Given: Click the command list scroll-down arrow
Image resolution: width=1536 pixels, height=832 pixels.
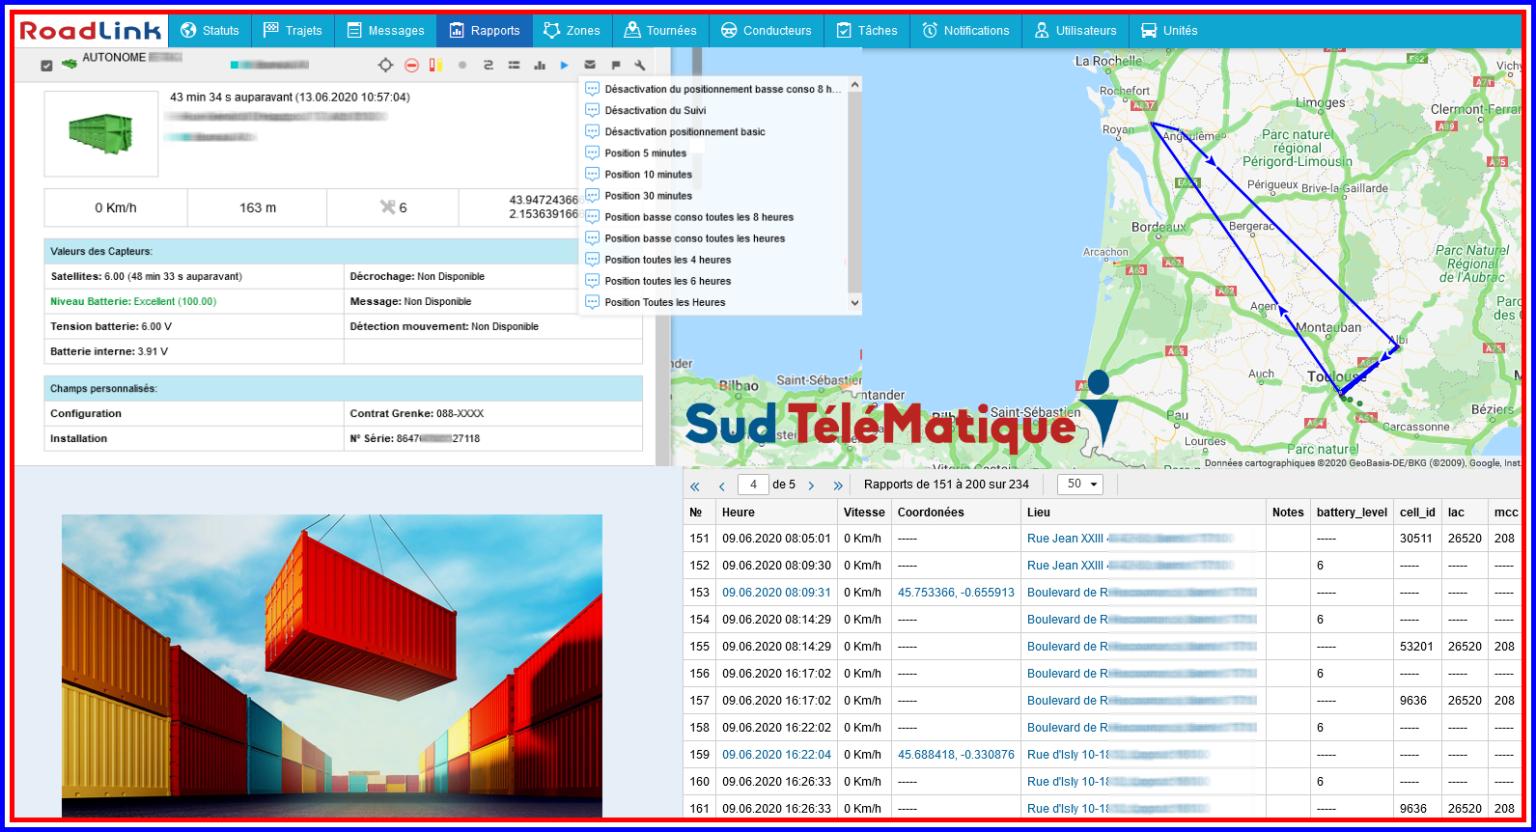Looking at the screenshot, I should (x=854, y=302).
